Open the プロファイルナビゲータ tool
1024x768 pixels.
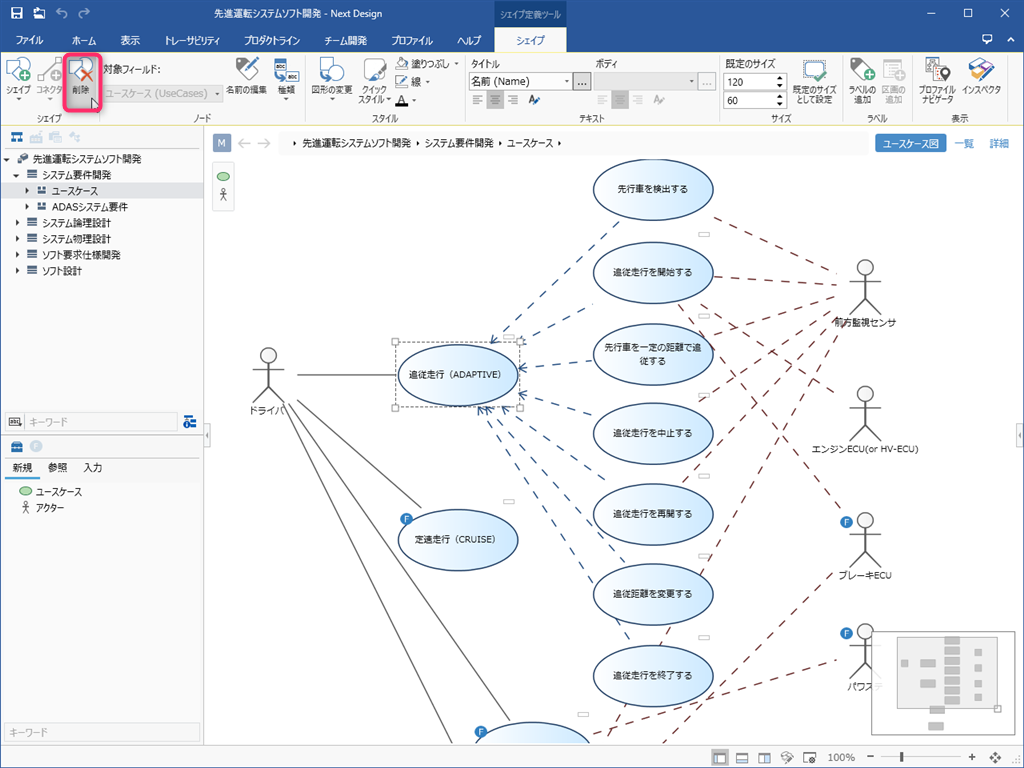(937, 79)
